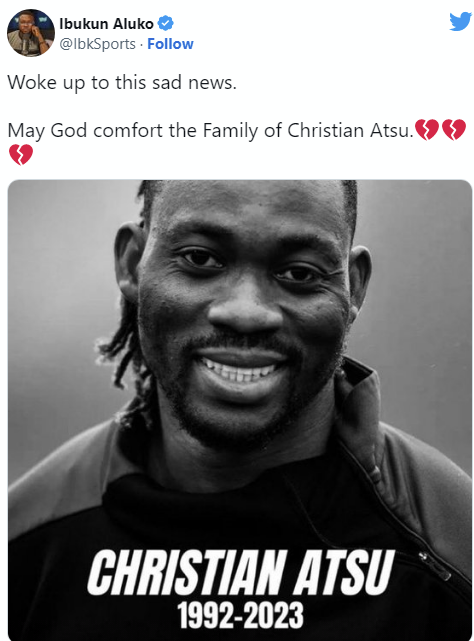474x641 pixels.
Task: Open the Ibukun Aluko display name link
Action: point(106,24)
